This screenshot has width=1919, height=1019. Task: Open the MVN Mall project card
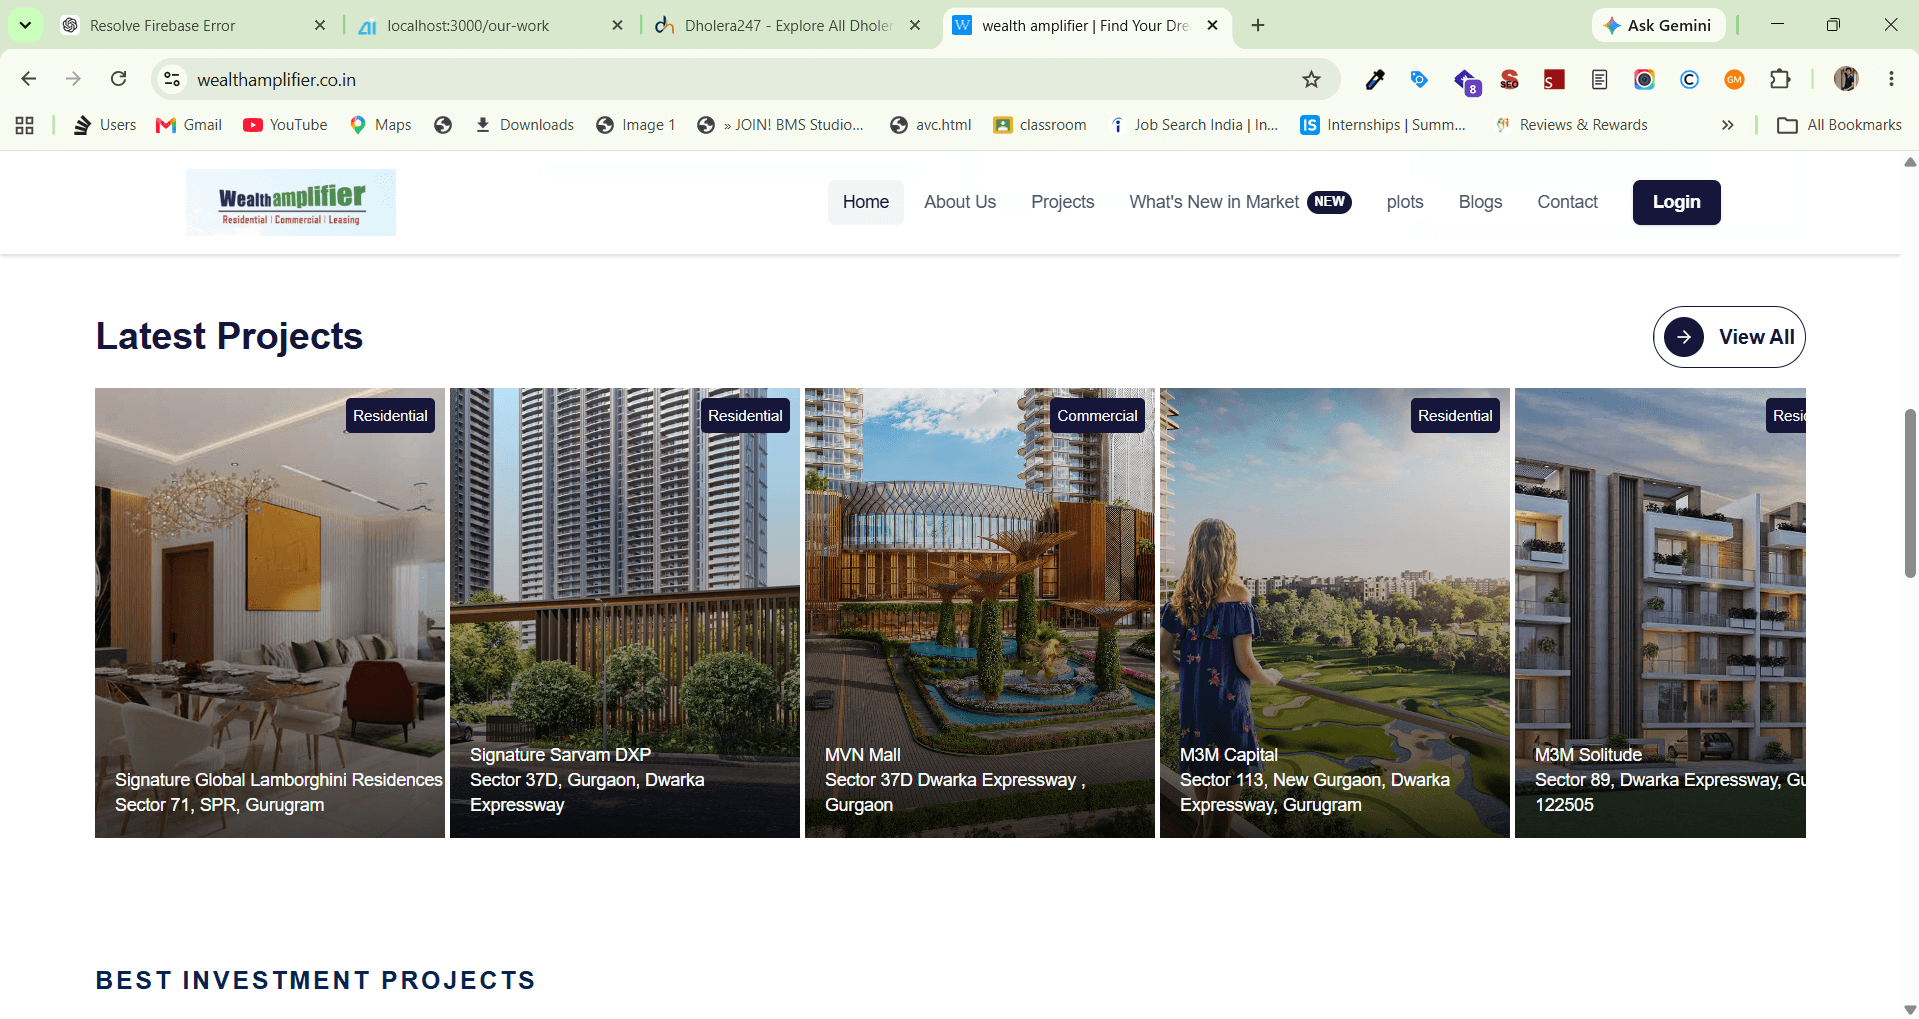pyautogui.click(x=980, y=613)
